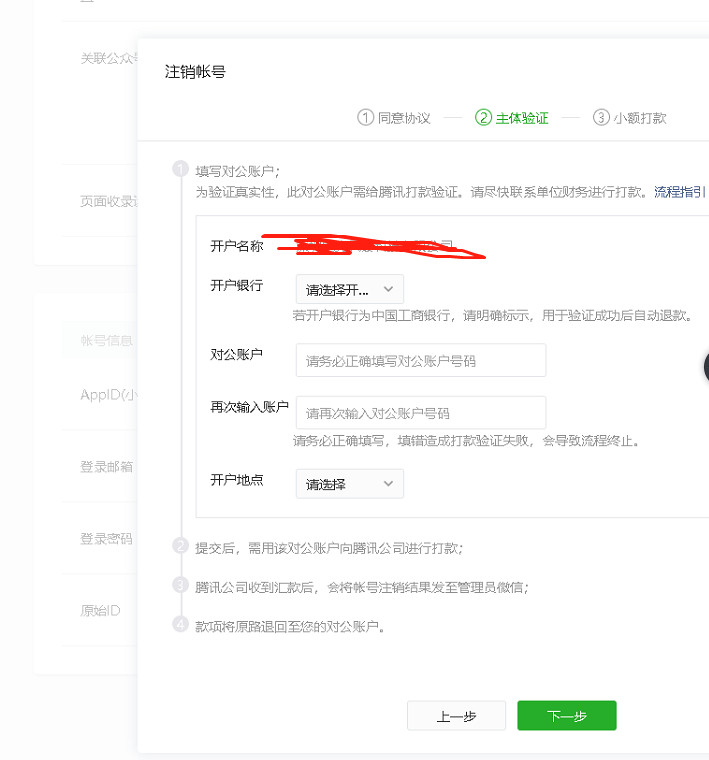This screenshot has height=760, width=709.
Task: Select the 款项将原路退回 instruction text
Action: point(290,627)
